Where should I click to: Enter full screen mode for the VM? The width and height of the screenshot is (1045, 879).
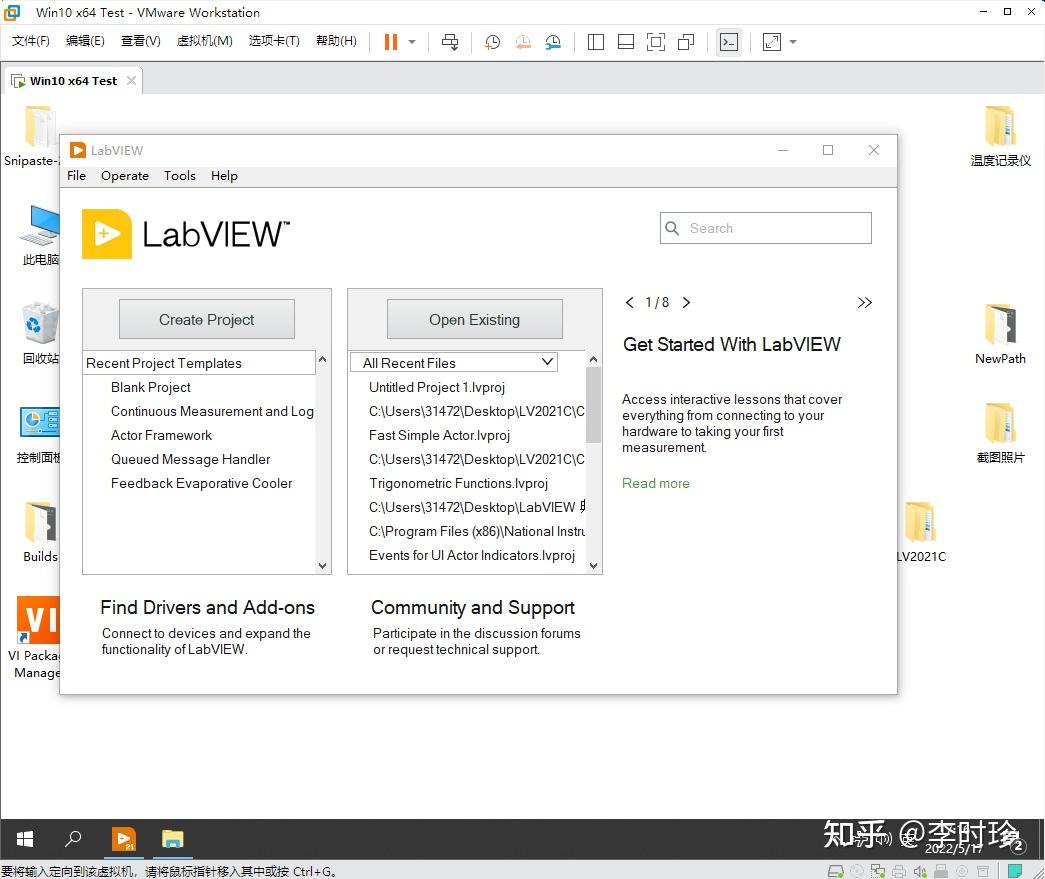(x=655, y=42)
